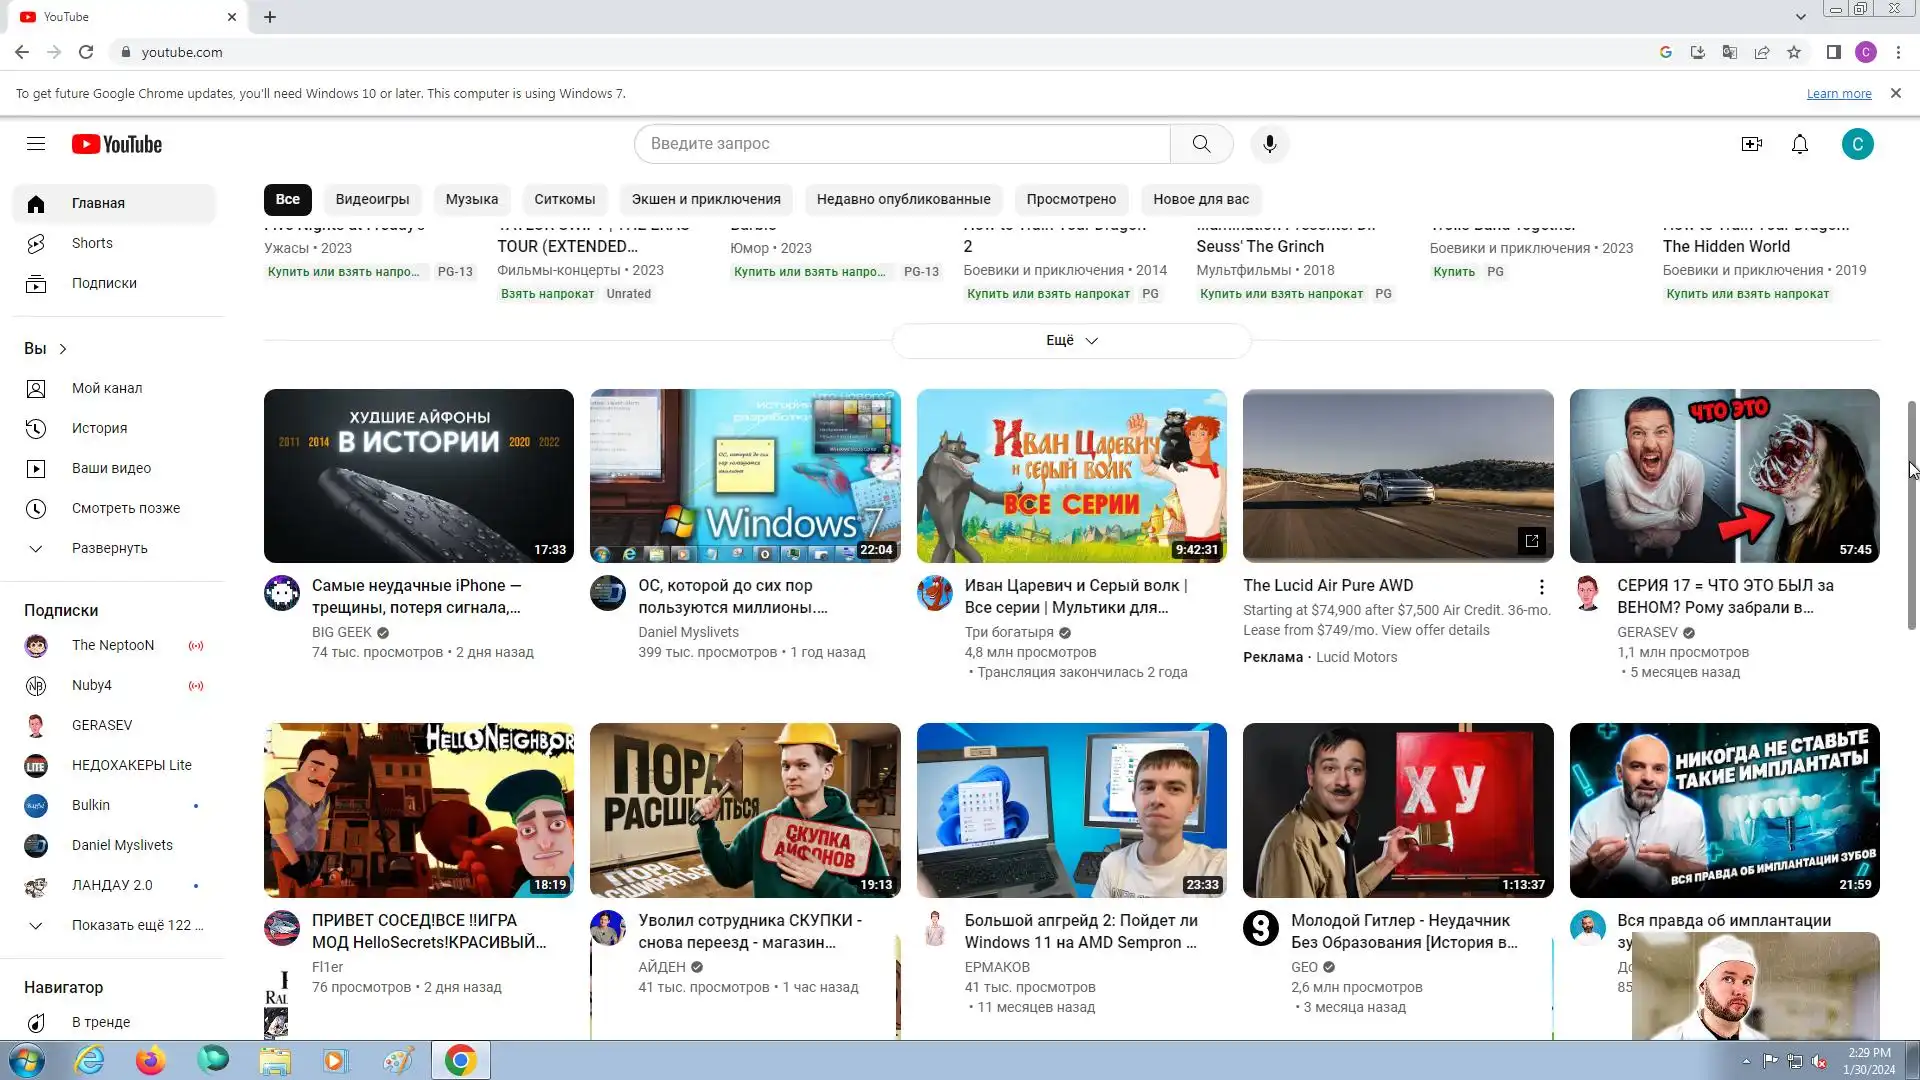Switch to Недавно опубликованные chip
Viewport: 1920px width, 1080px height.
tap(903, 199)
